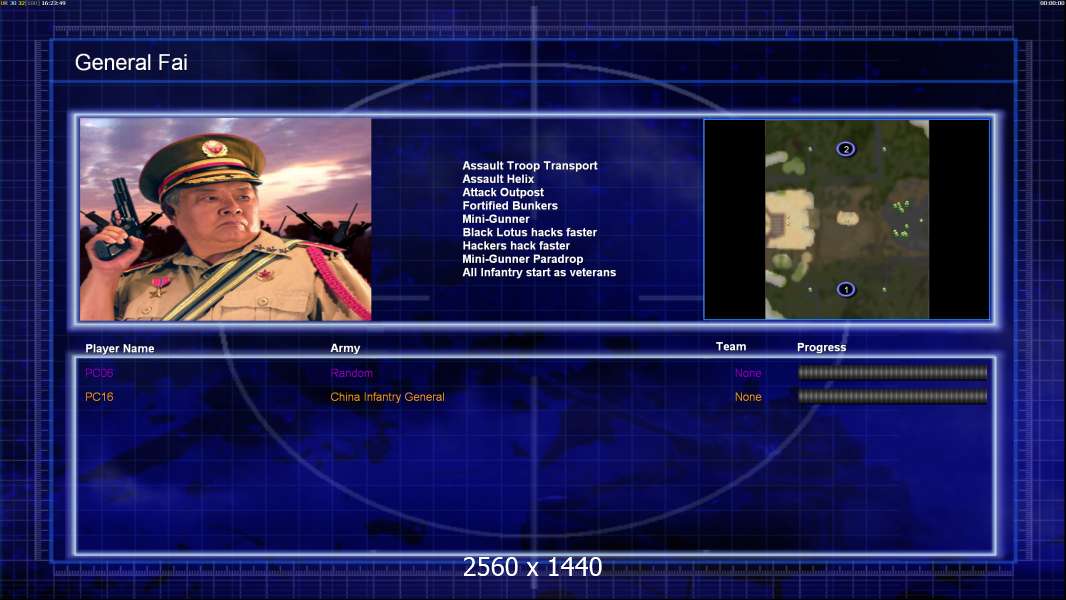The image size is (1066, 600).
Task: Click the Team value for PC05
Action: pos(748,373)
